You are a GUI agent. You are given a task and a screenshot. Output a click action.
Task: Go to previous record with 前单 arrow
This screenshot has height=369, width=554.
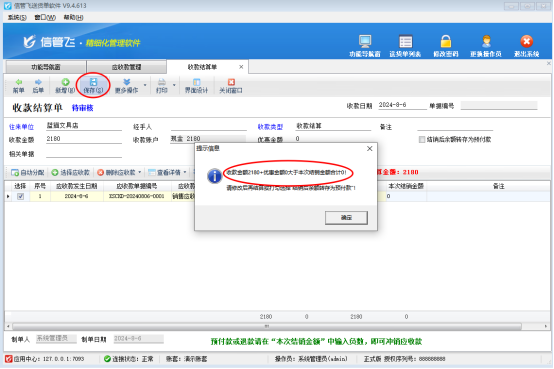click(x=19, y=82)
